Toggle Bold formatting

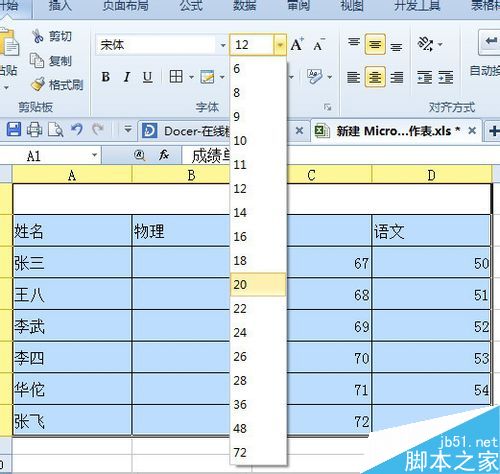(x=106, y=77)
